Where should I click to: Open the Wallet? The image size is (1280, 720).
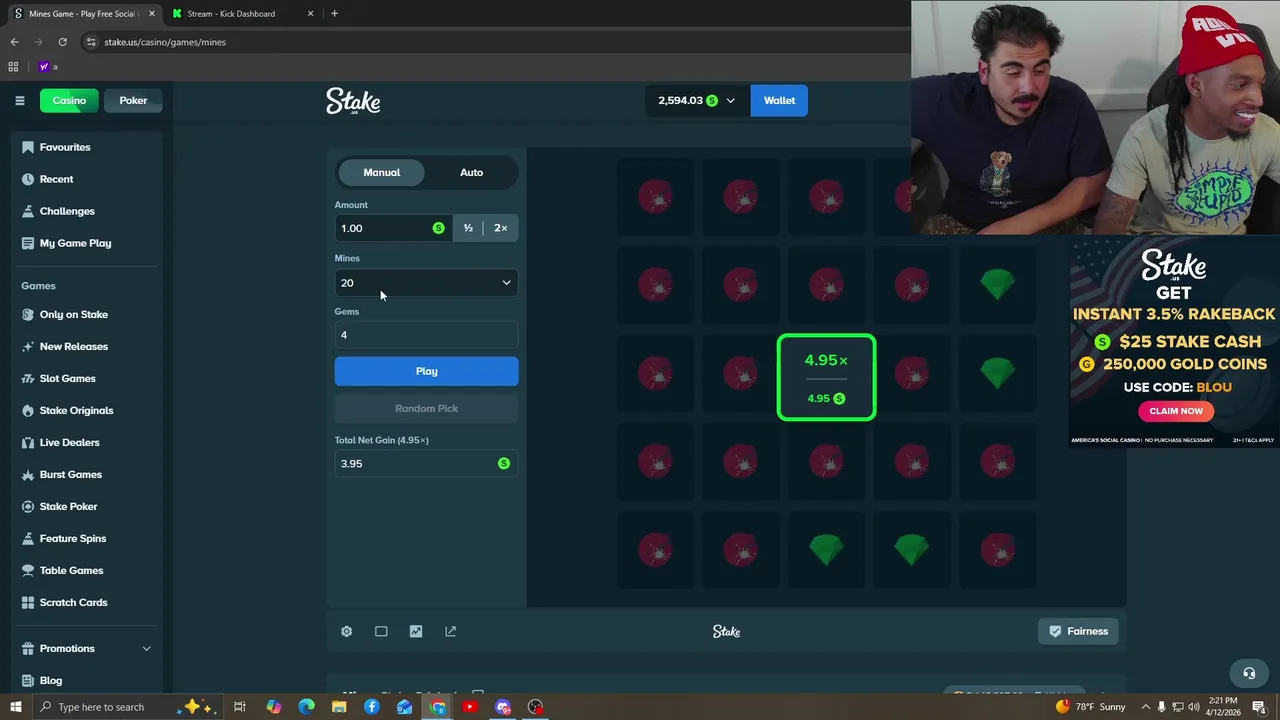[x=779, y=100]
